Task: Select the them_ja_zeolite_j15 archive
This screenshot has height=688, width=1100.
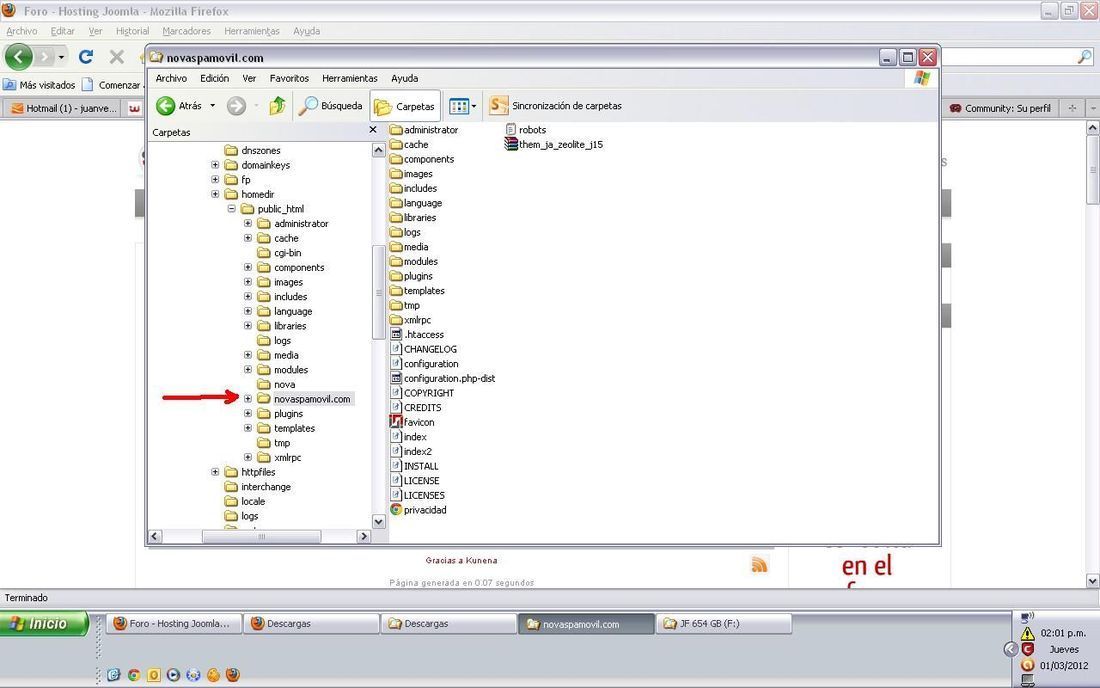Action: [554, 144]
